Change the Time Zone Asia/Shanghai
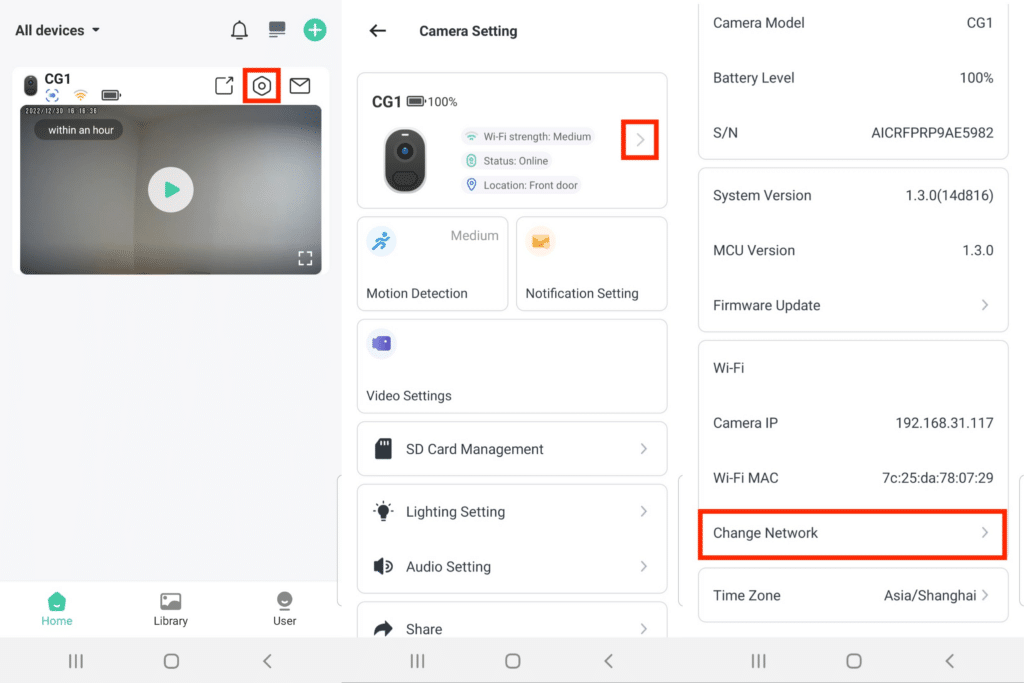Screen dimensions: 1024x683 click(x=853, y=595)
